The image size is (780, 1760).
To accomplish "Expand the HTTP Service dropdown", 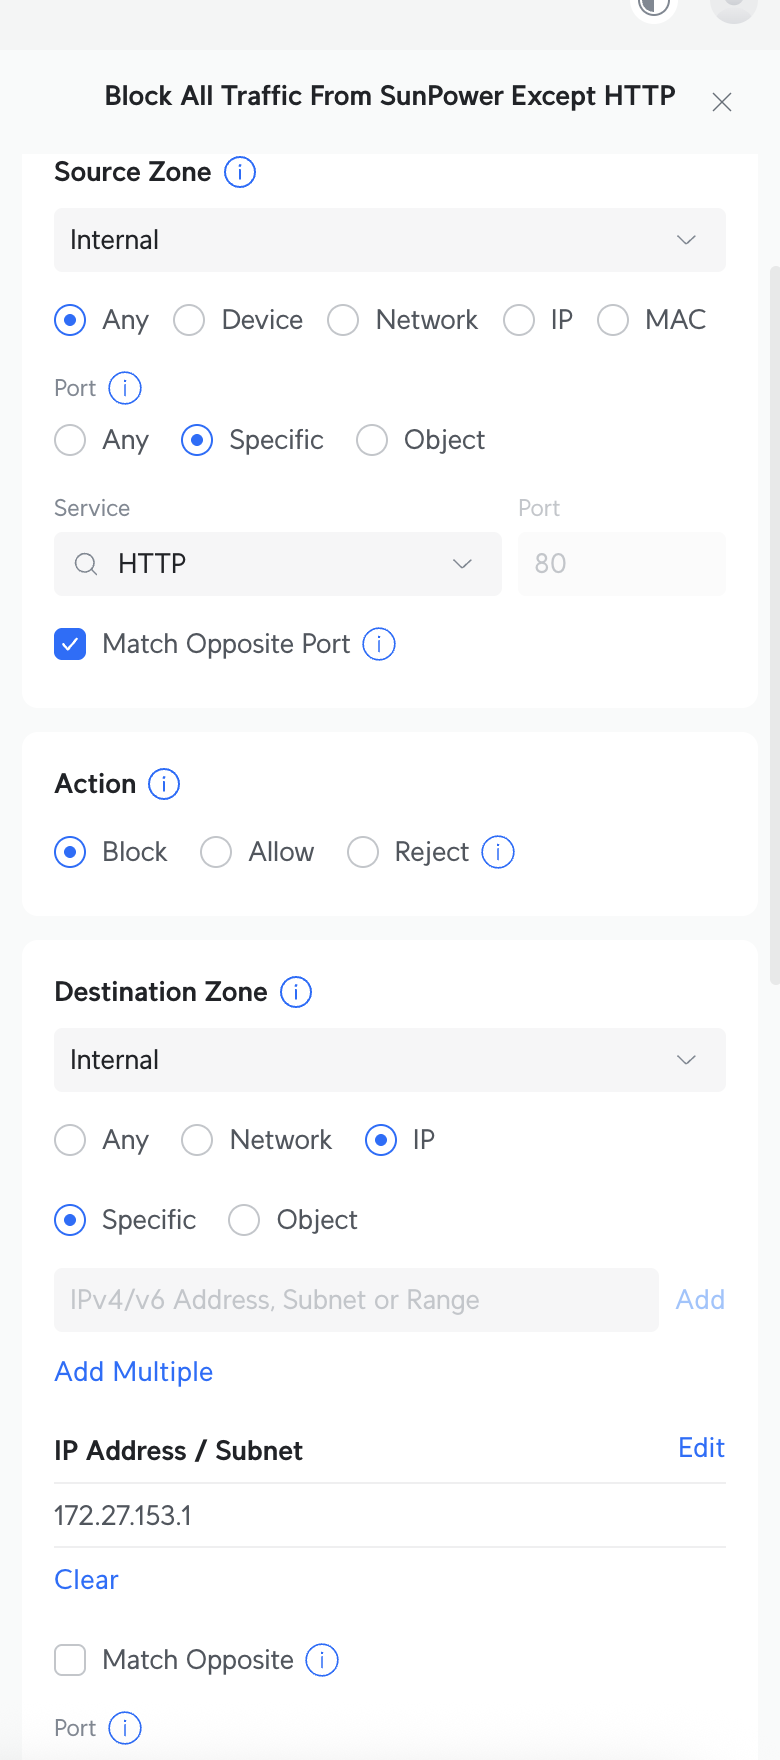I will tap(278, 564).
